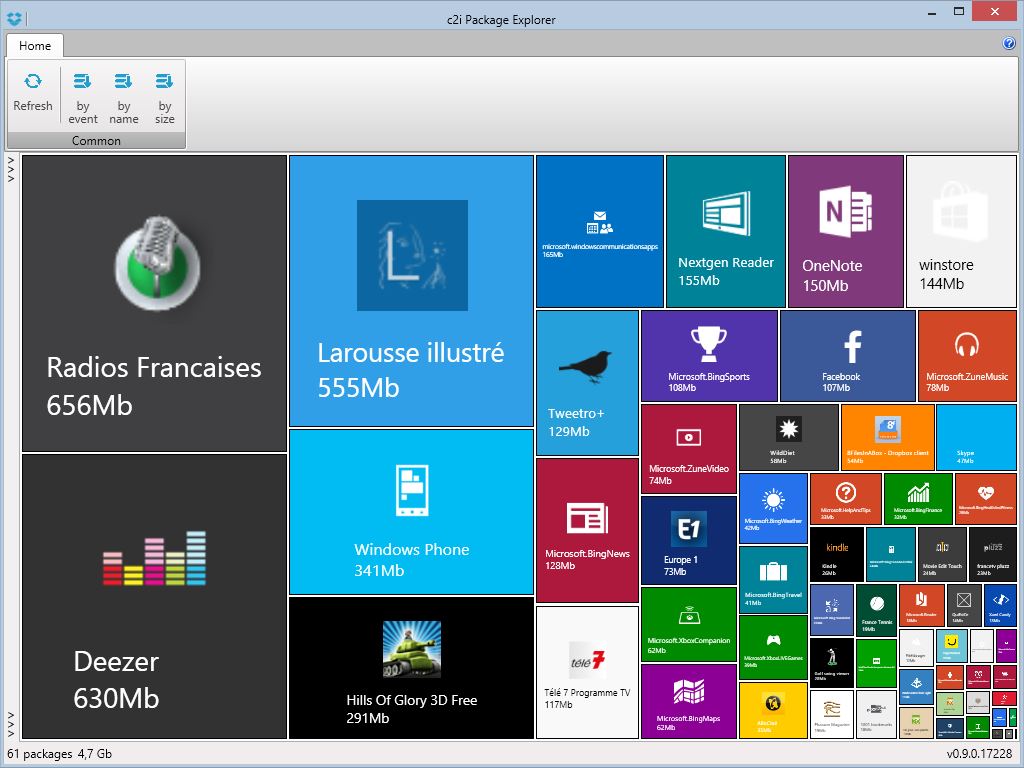
Task: Select the 1001 bookmarks tile
Action: 876,714
